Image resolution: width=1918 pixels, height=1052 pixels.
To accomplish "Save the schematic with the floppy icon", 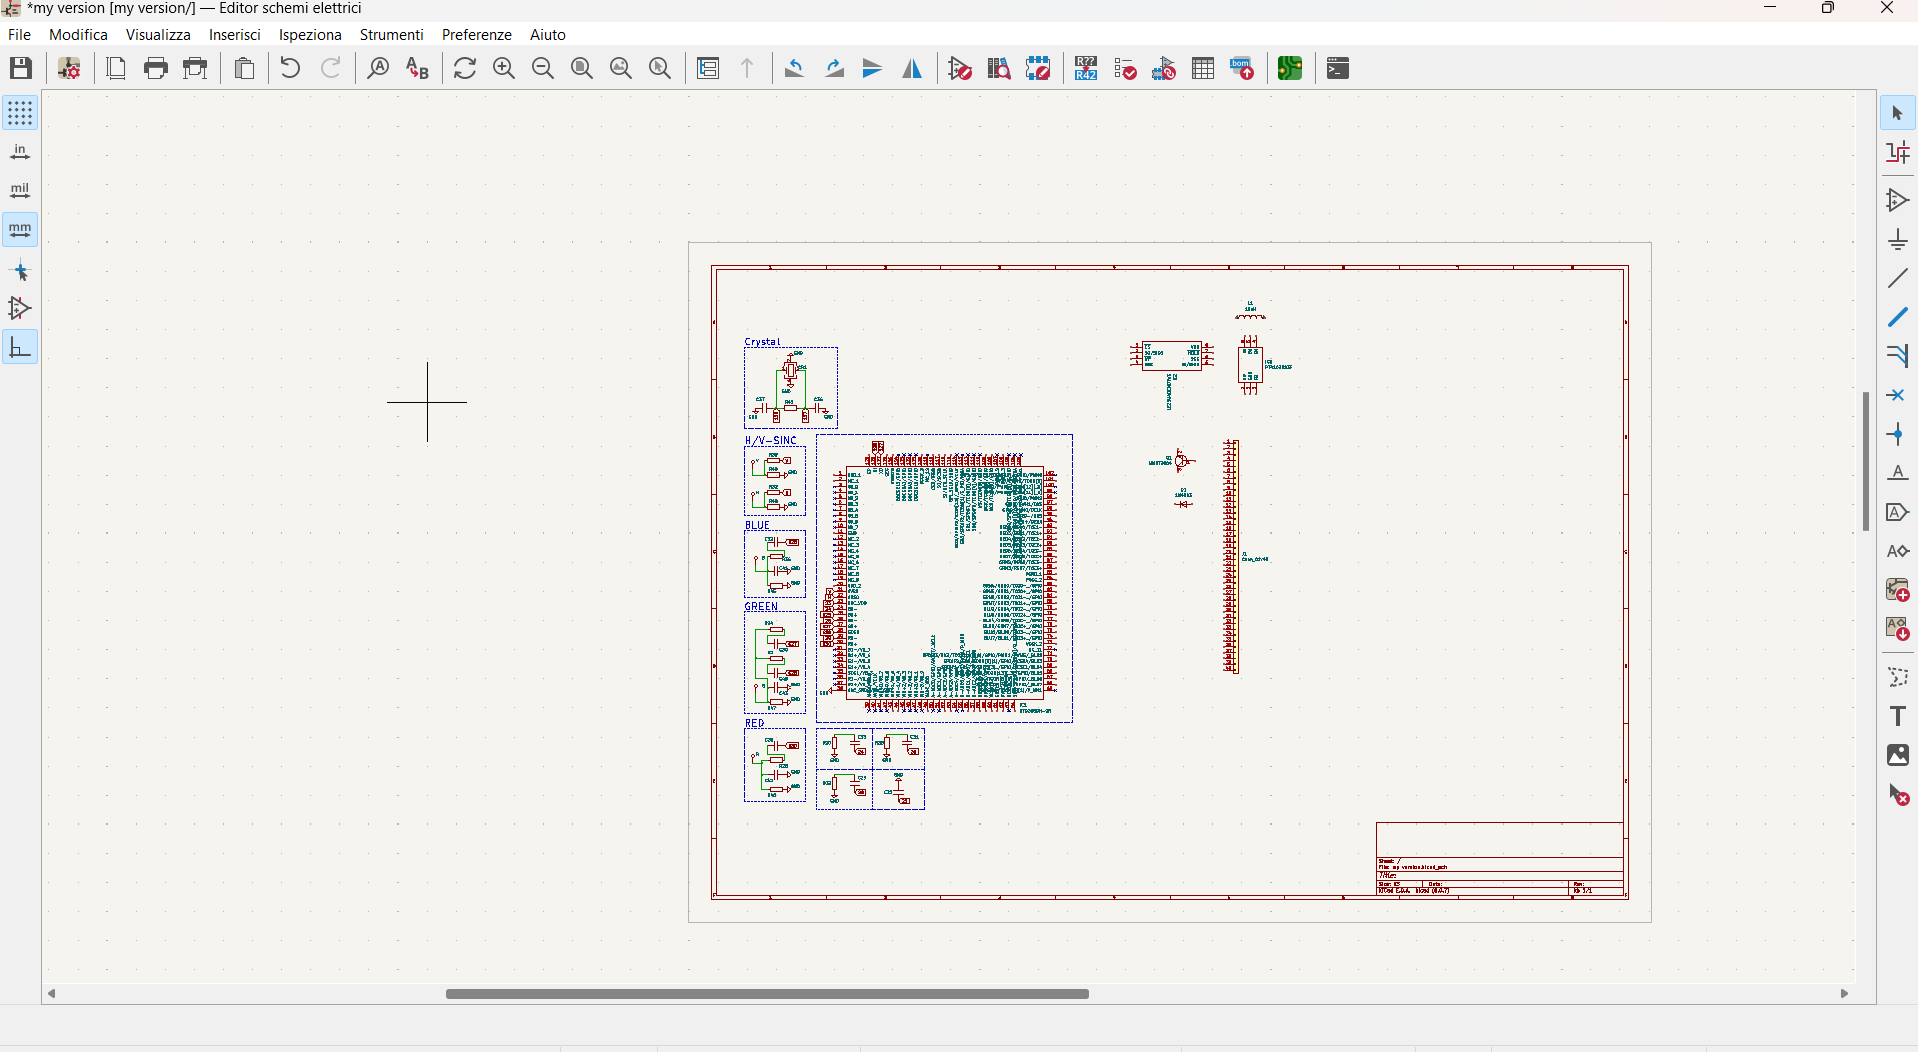I will (x=21, y=68).
